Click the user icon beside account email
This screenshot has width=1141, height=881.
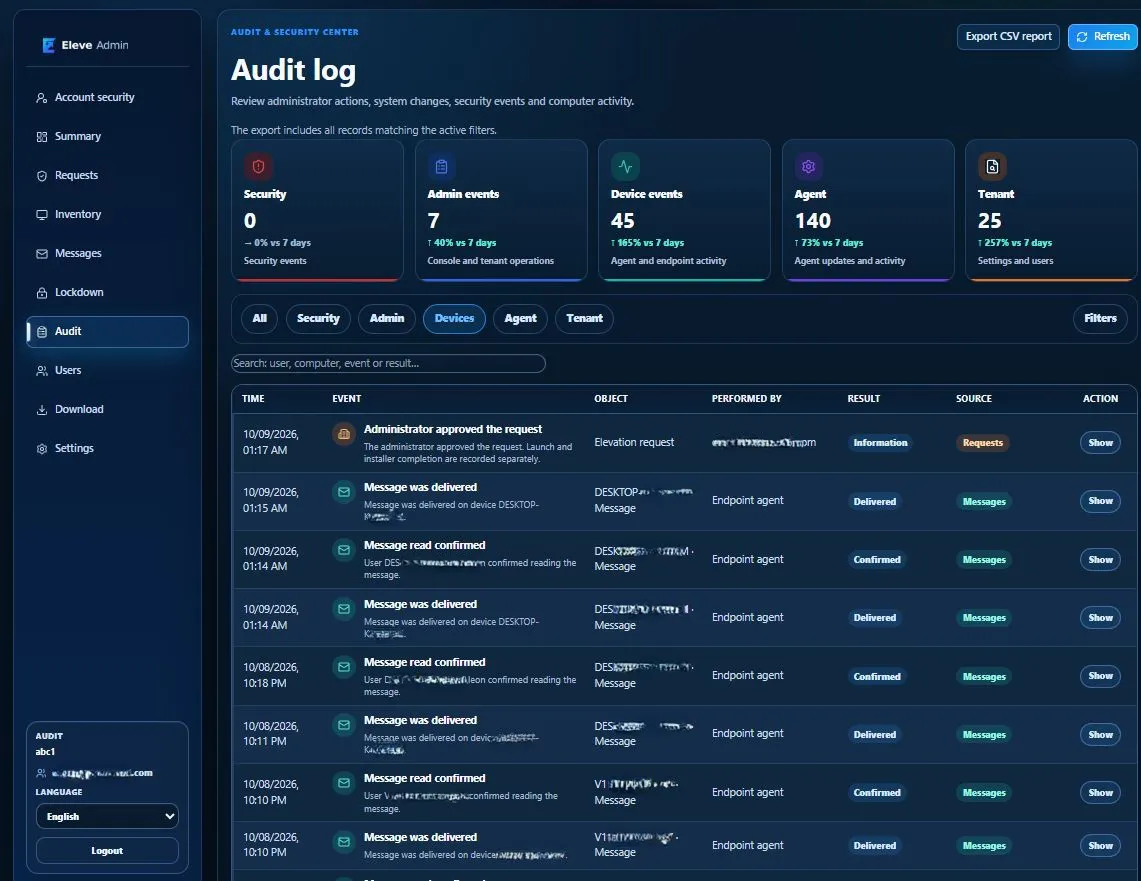[41, 773]
